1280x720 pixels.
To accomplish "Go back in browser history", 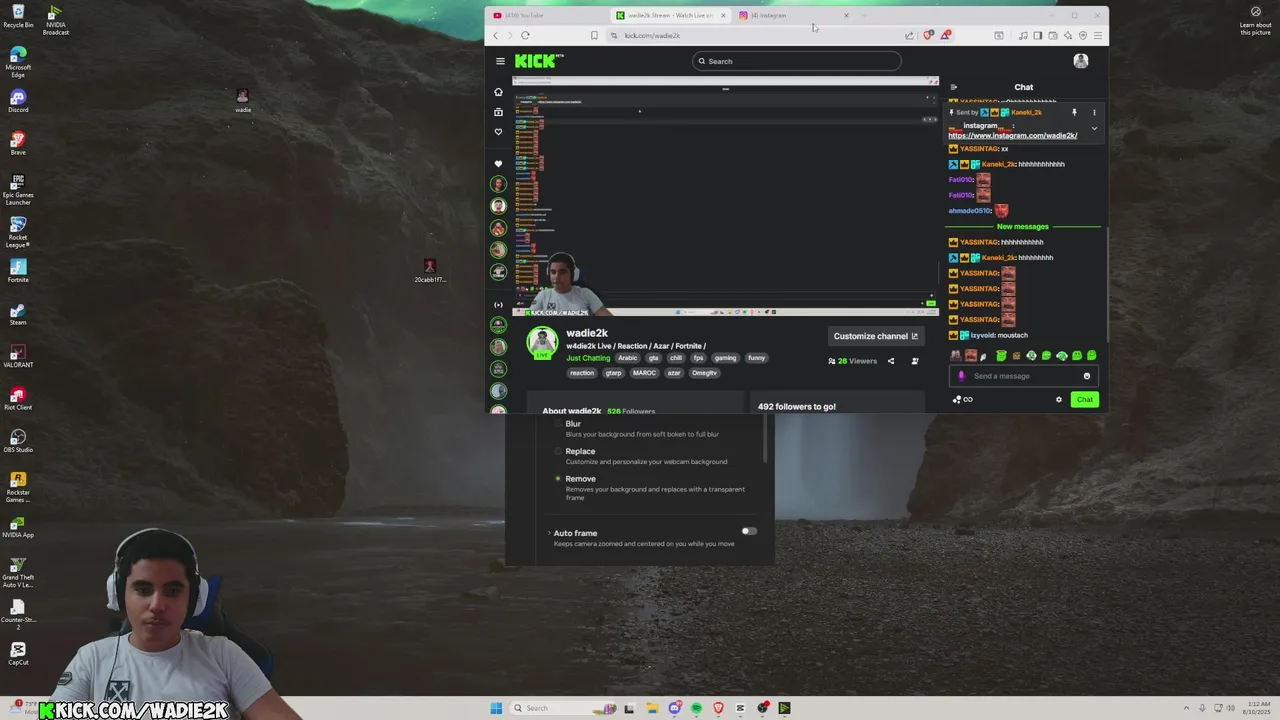I will [x=495, y=36].
